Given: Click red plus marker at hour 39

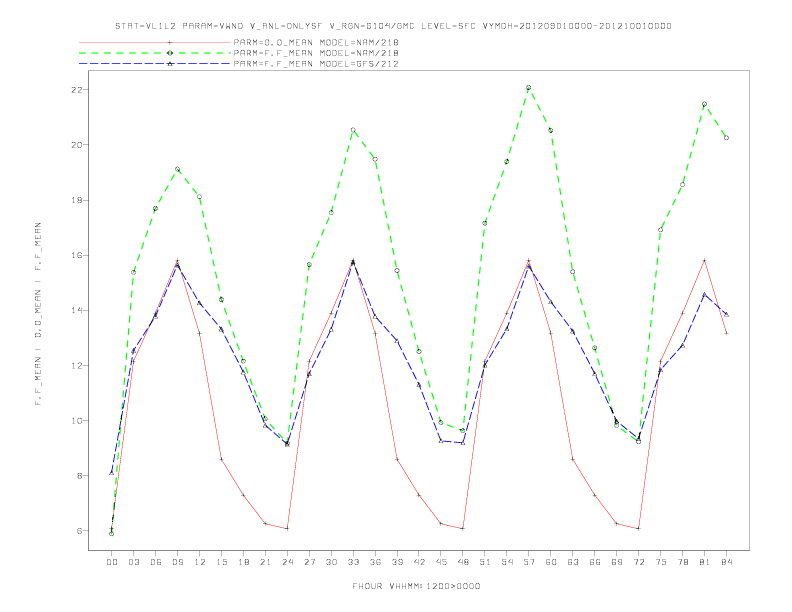Looking at the screenshot, I should (x=397, y=459).
